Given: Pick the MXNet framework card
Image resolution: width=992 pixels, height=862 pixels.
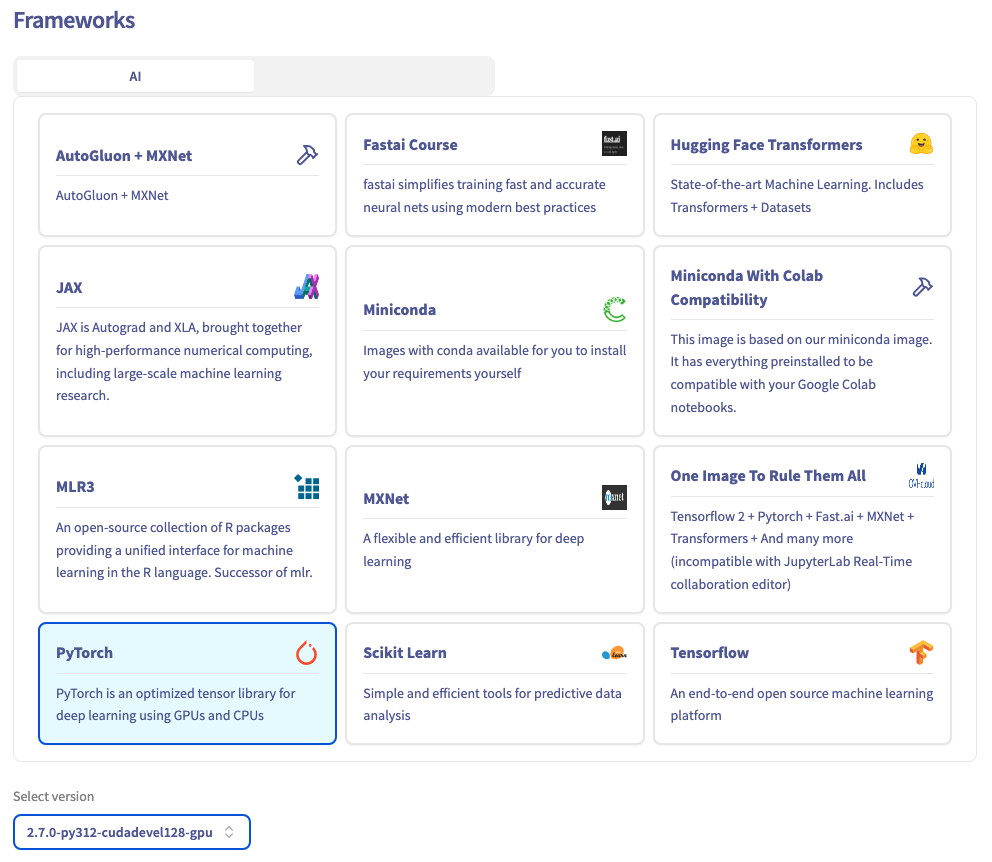Looking at the screenshot, I should [x=495, y=529].
